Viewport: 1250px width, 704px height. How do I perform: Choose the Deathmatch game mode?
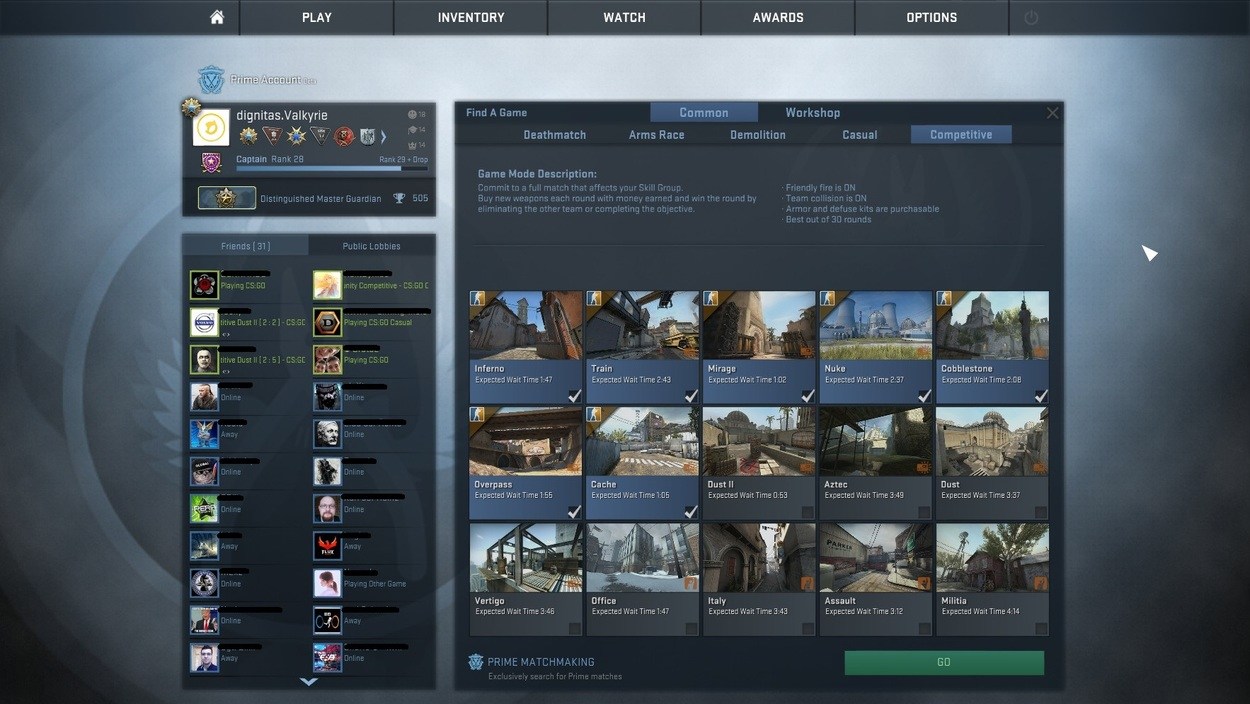pos(555,135)
